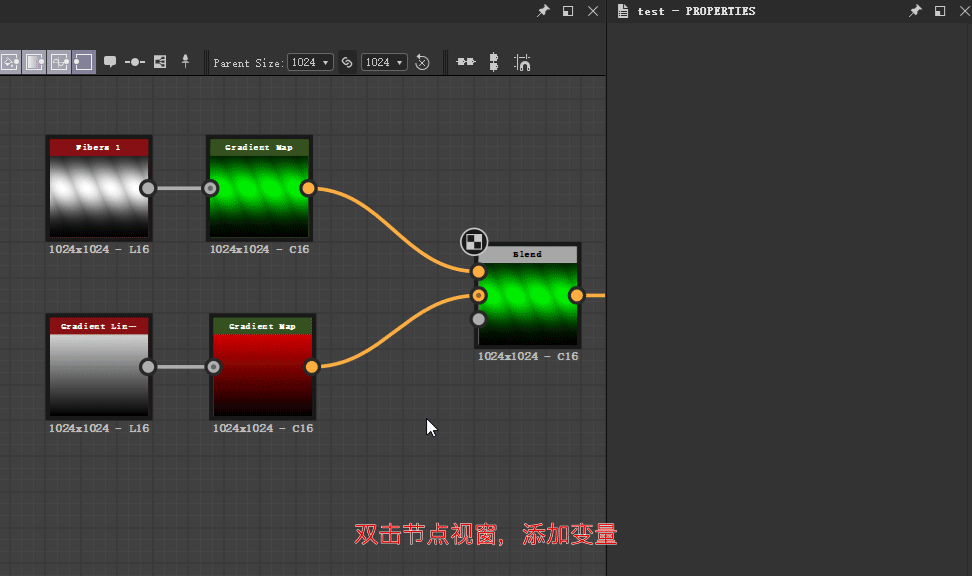Click the snap/magnet icon at toolbar right
Screen dimensions: 972x576
(522, 62)
